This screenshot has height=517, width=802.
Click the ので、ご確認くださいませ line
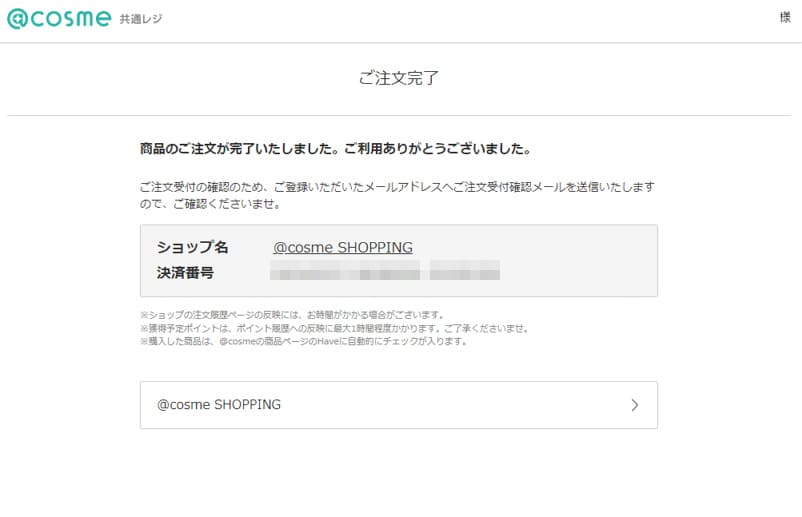click(210, 204)
